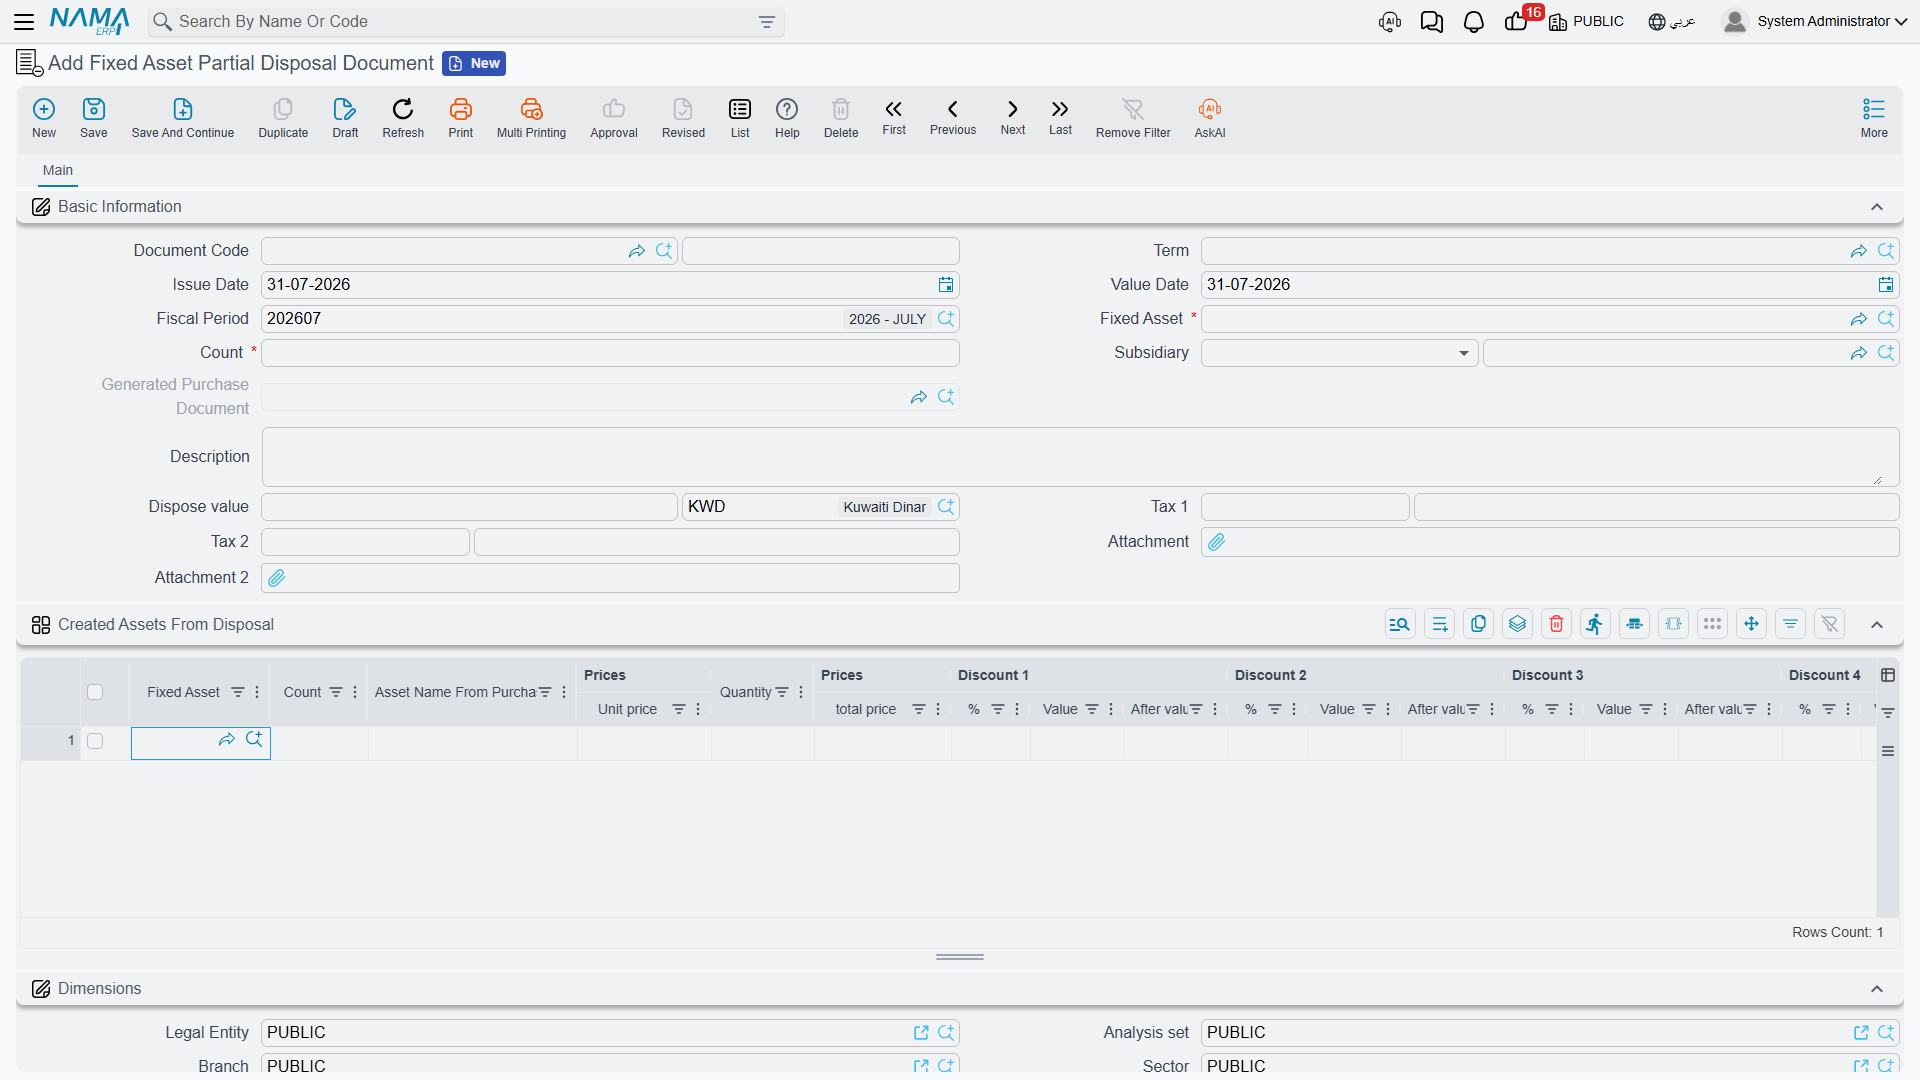The height and width of the screenshot is (1080, 1920).
Task: Click the New status badge
Action: point(474,64)
